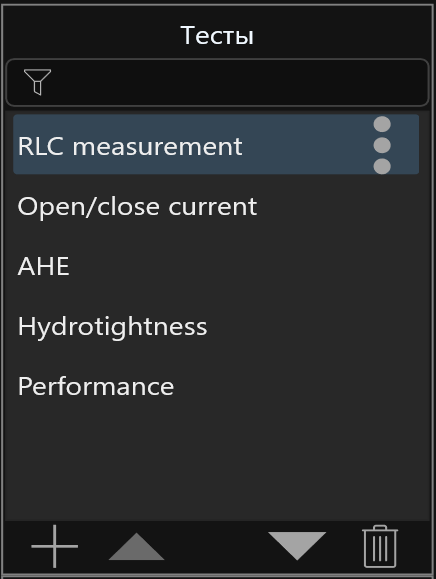Show options via RLC measurement kebab dots
The width and height of the screenshot is (436, 579).
382,145
